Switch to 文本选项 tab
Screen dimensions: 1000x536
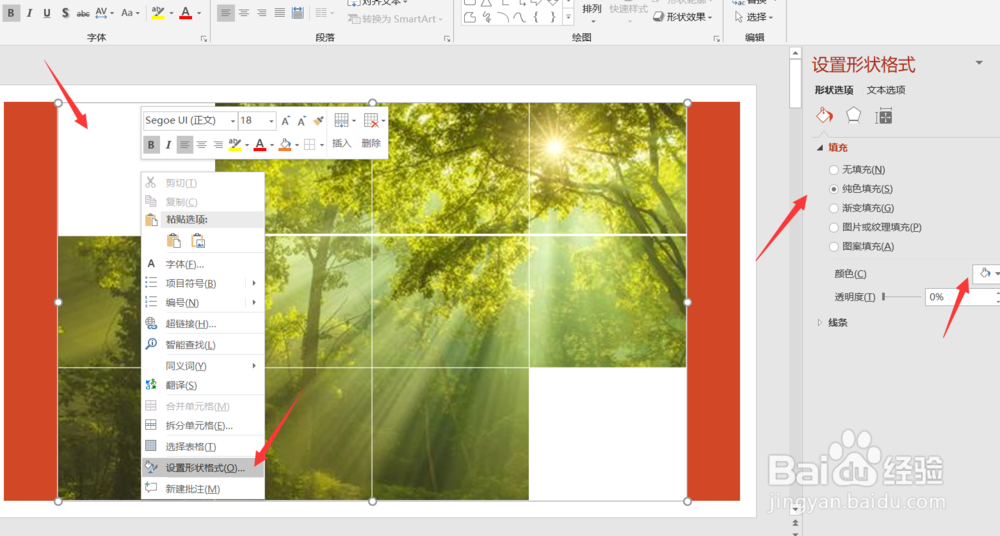click(886, 90)
